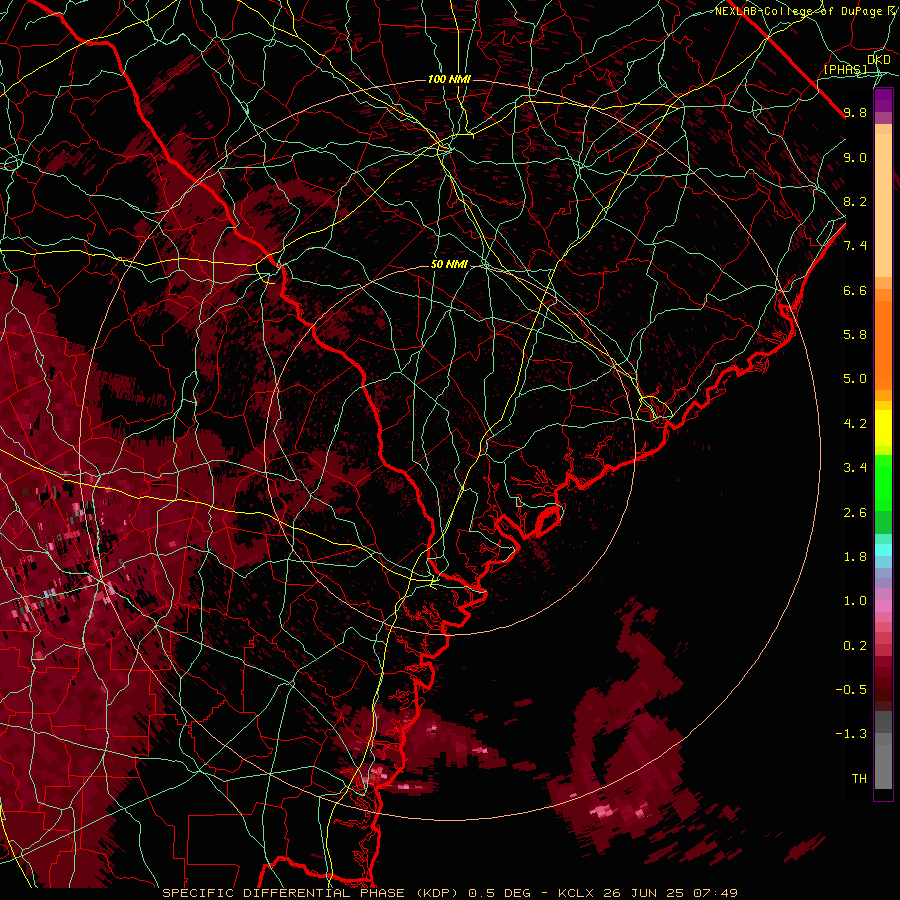Click the "2.6" value on the scale
Screen dimensions: 900x900
[855, 512]
